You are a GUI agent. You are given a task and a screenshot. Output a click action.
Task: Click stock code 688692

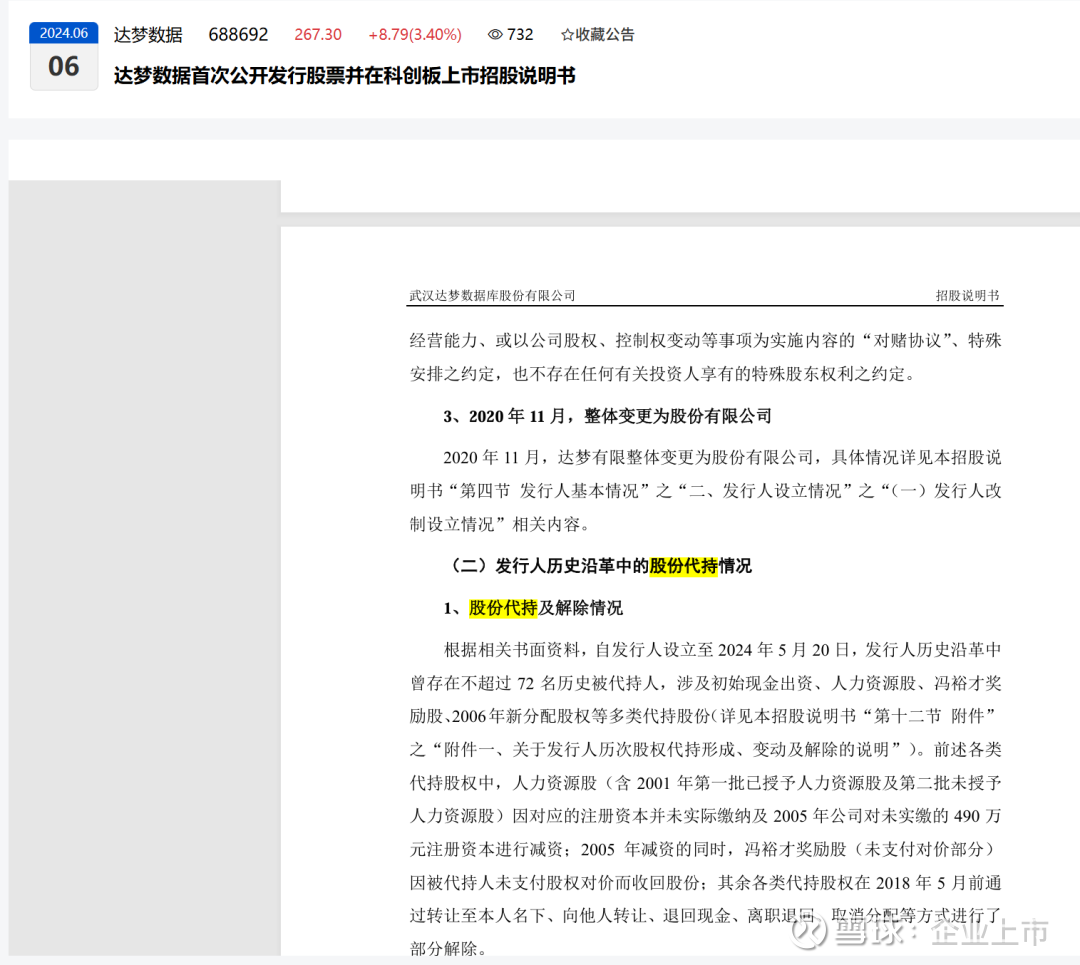[x=238, y=34]
